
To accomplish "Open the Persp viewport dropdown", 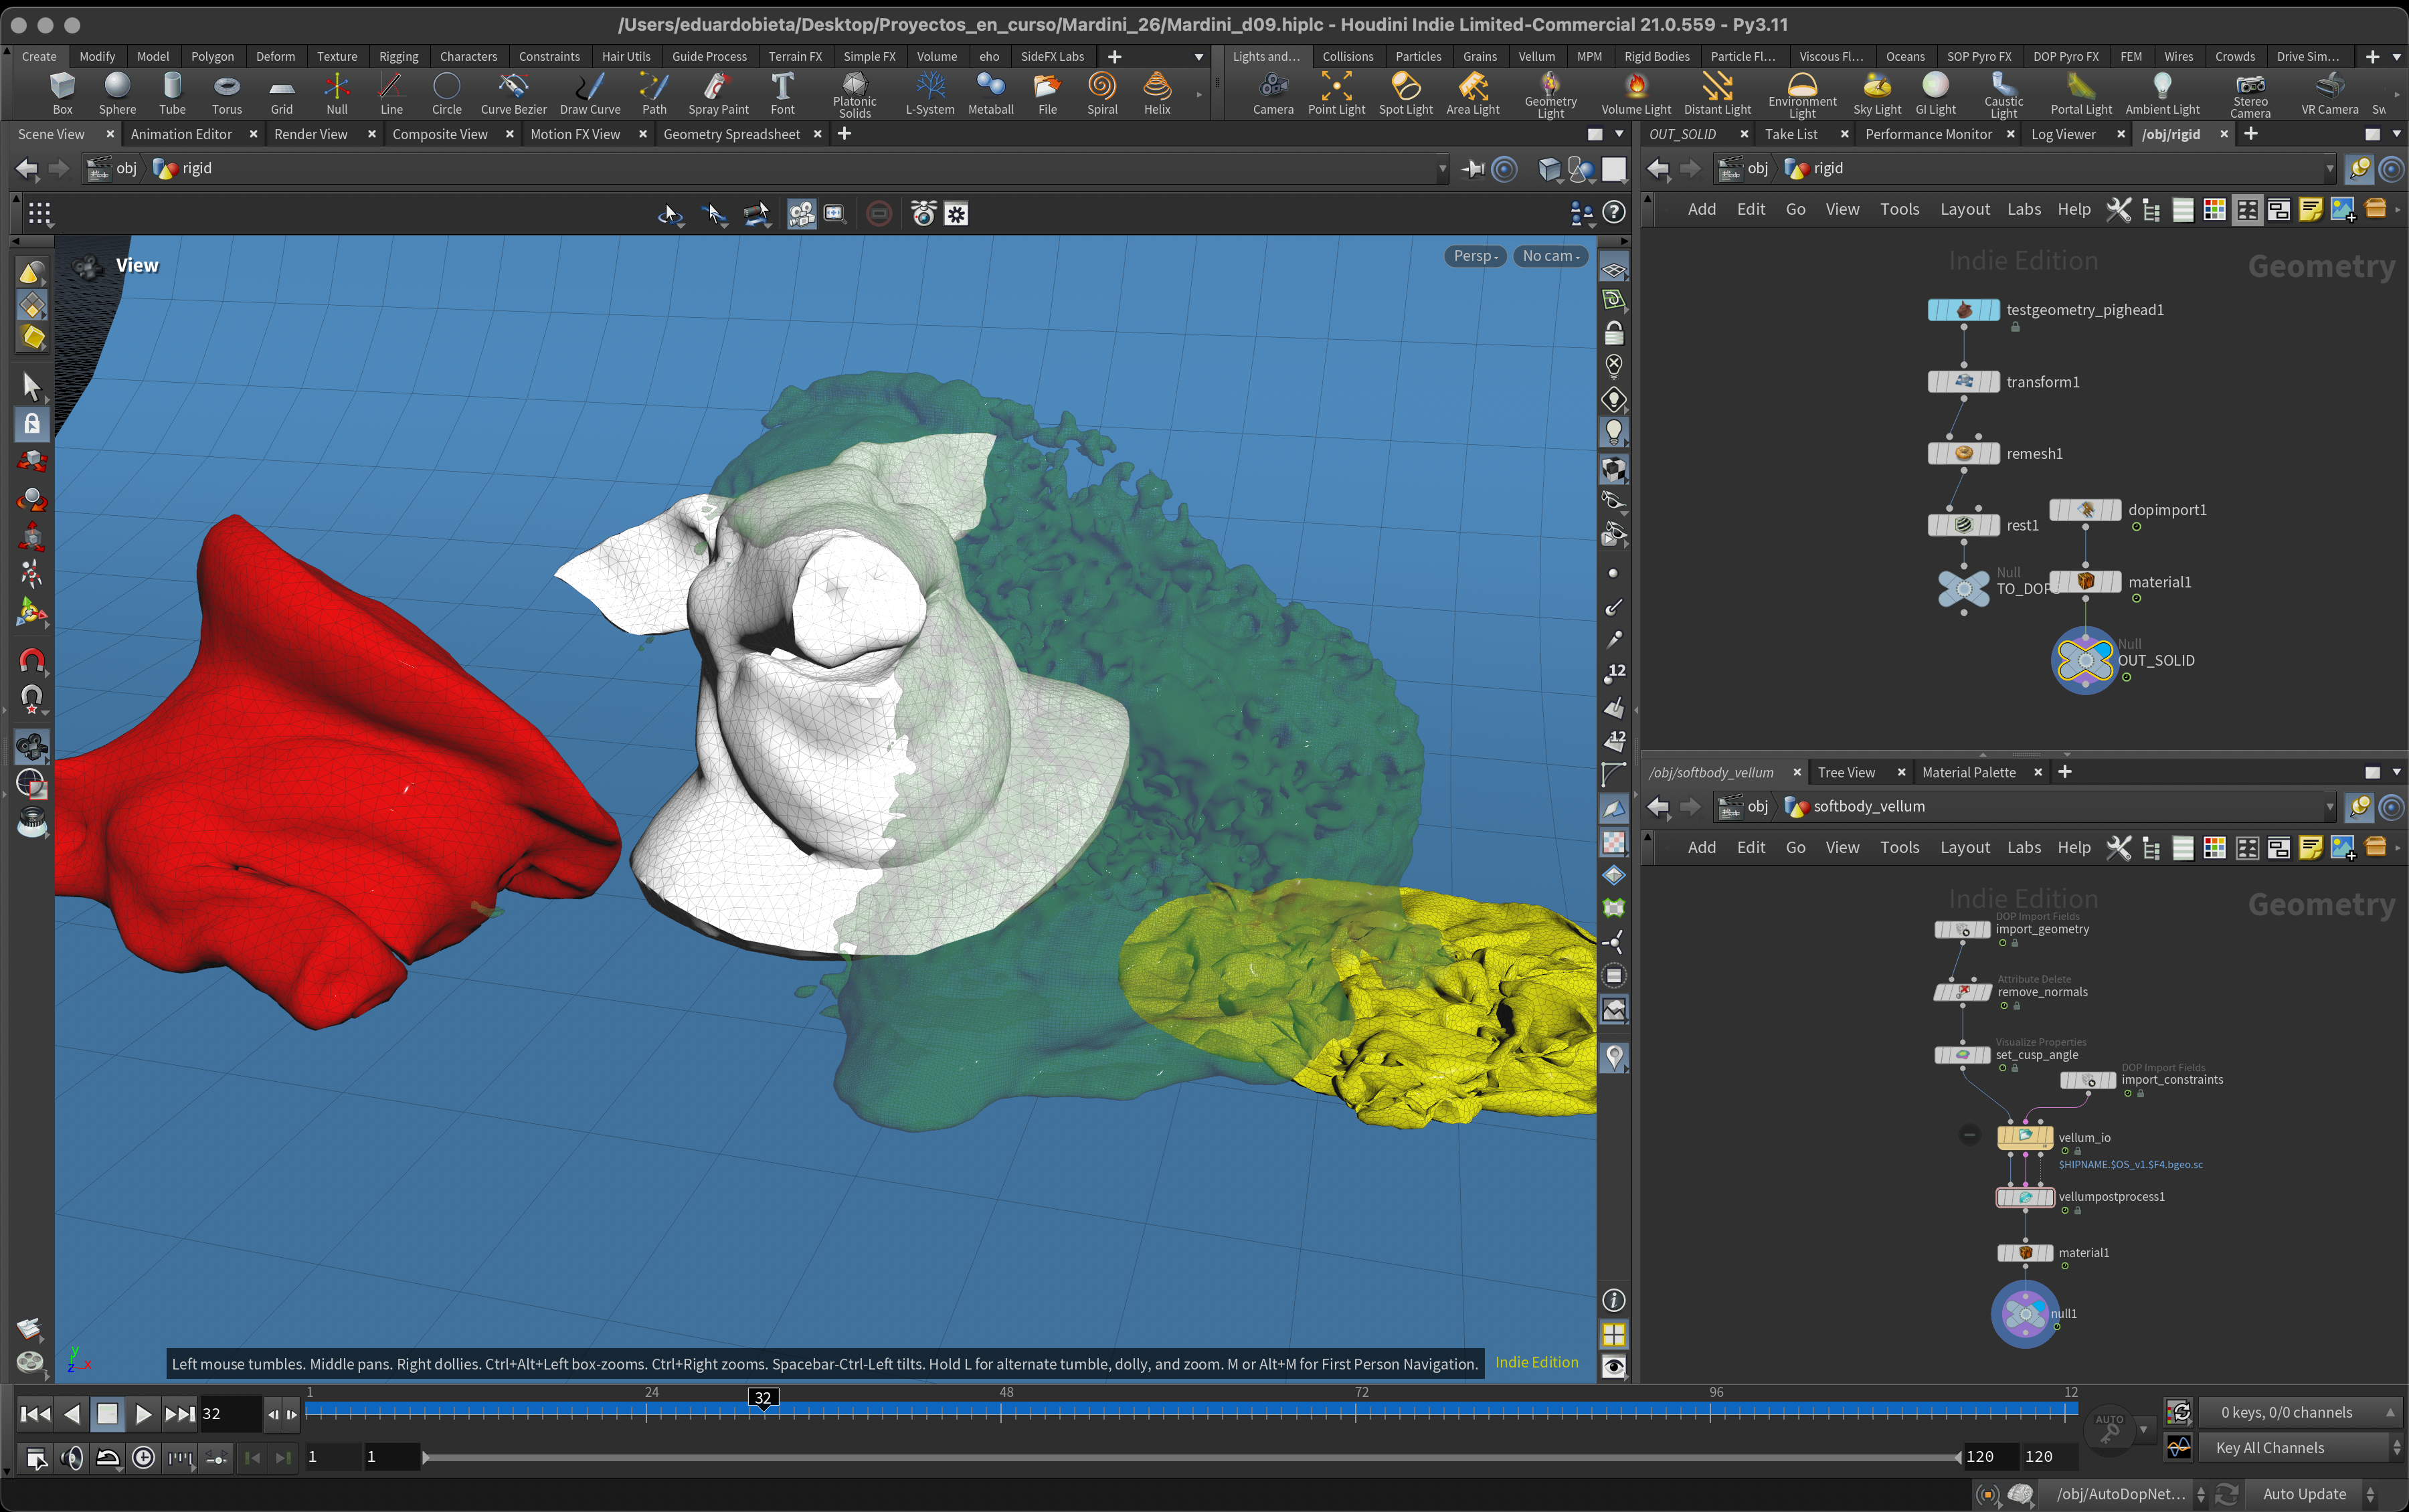I will 1475,256.
